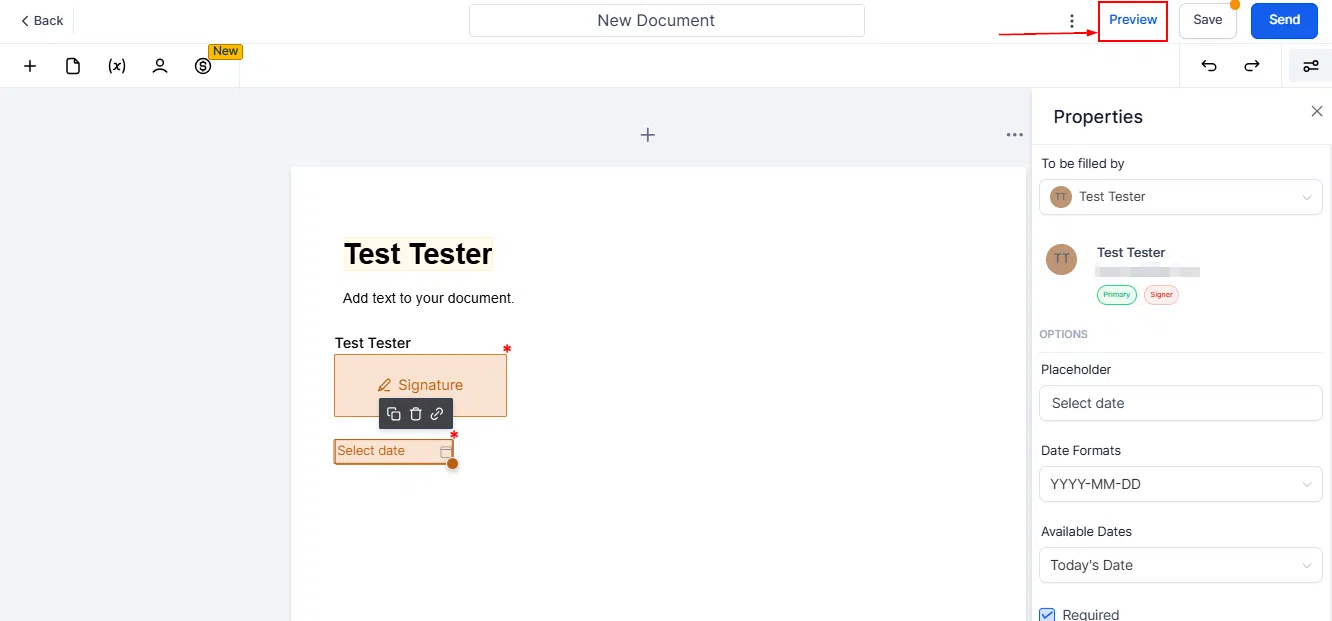The image size is (1332, 621).
Task: Open the dollar pricing icon marked New
Action: coord(203,66)
